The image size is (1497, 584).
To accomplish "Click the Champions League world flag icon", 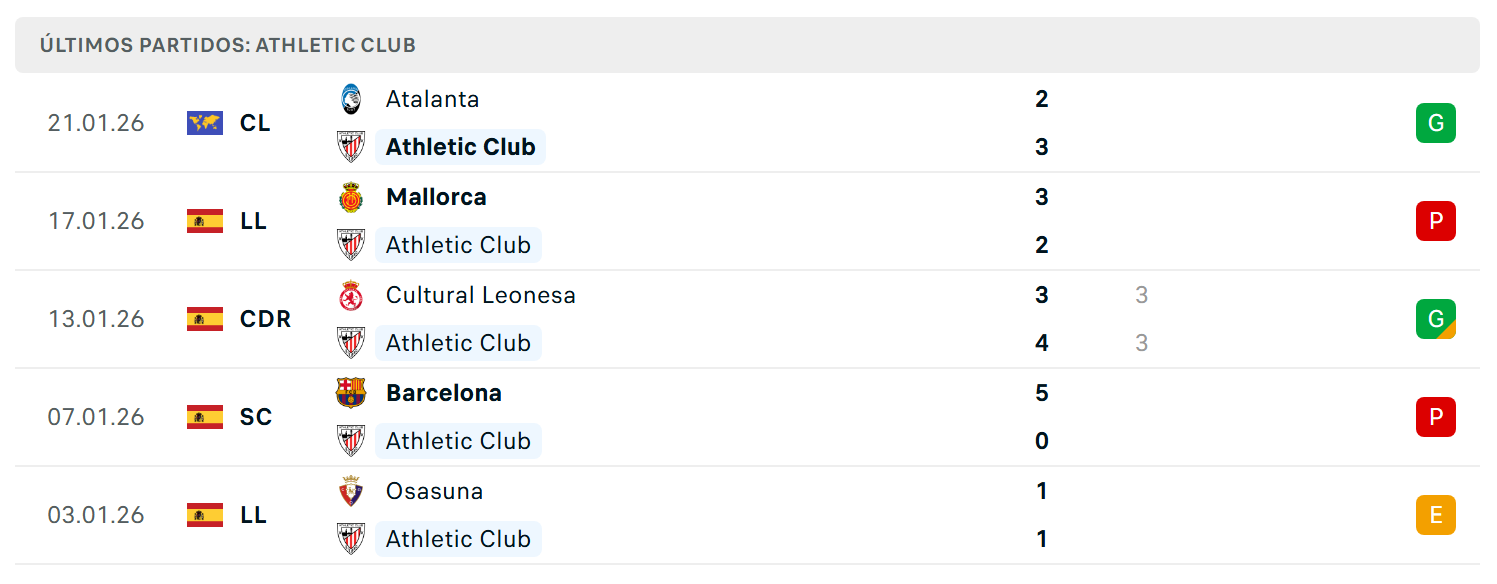I will pyautogui.click(x=205, y=123).
